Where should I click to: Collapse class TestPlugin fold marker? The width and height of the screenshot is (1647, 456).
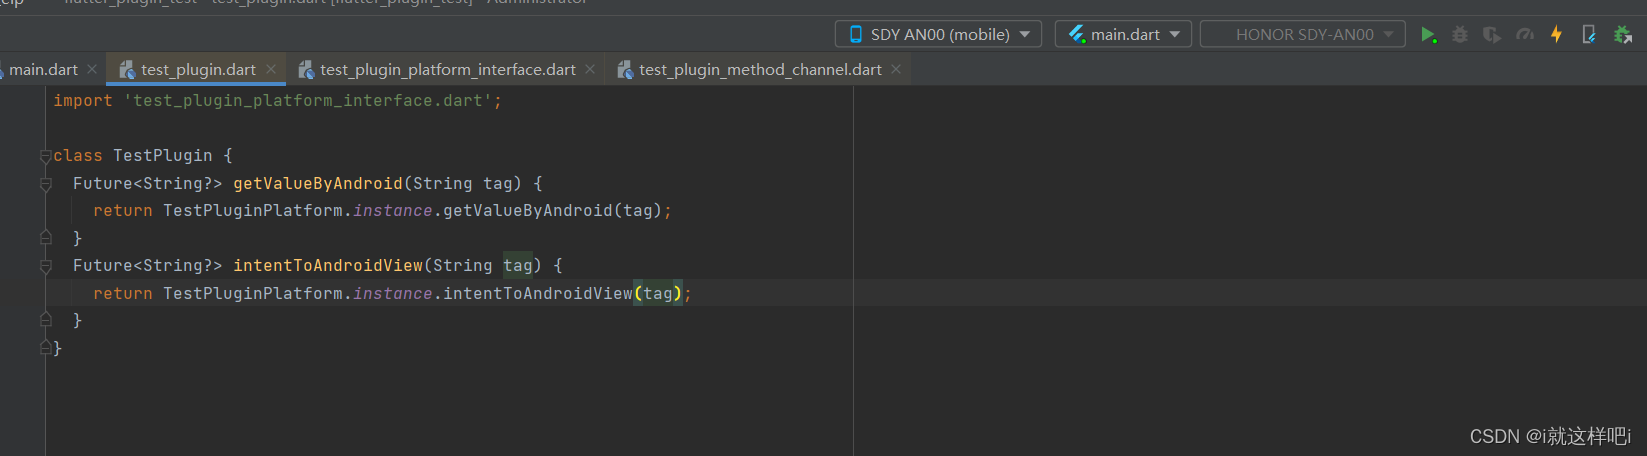click(45, 156)
